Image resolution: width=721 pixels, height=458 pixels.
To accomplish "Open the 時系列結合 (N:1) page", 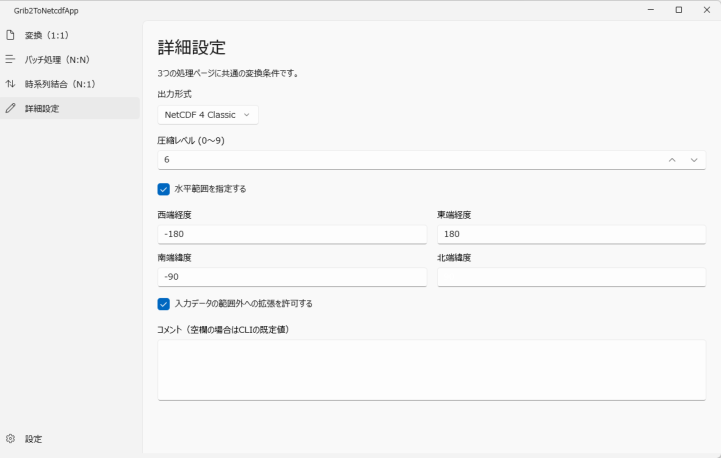I will point(70,84).
